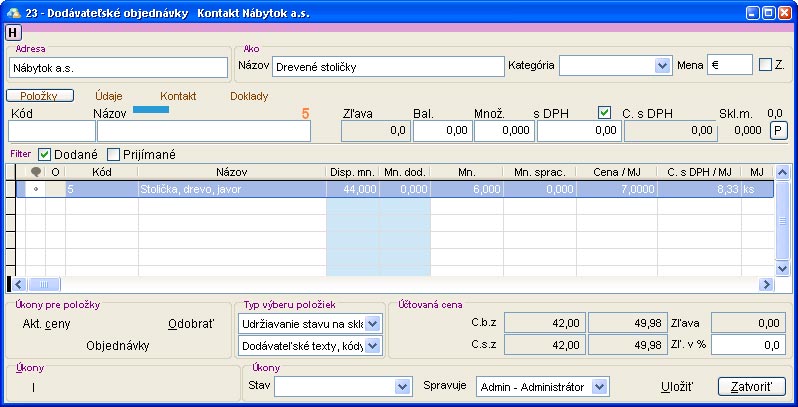The height and width of the screenshot is (407, 798).
Task: Check the Z. checkbox next to Mena
Action: pyautogui.click(x=766, y=65)
